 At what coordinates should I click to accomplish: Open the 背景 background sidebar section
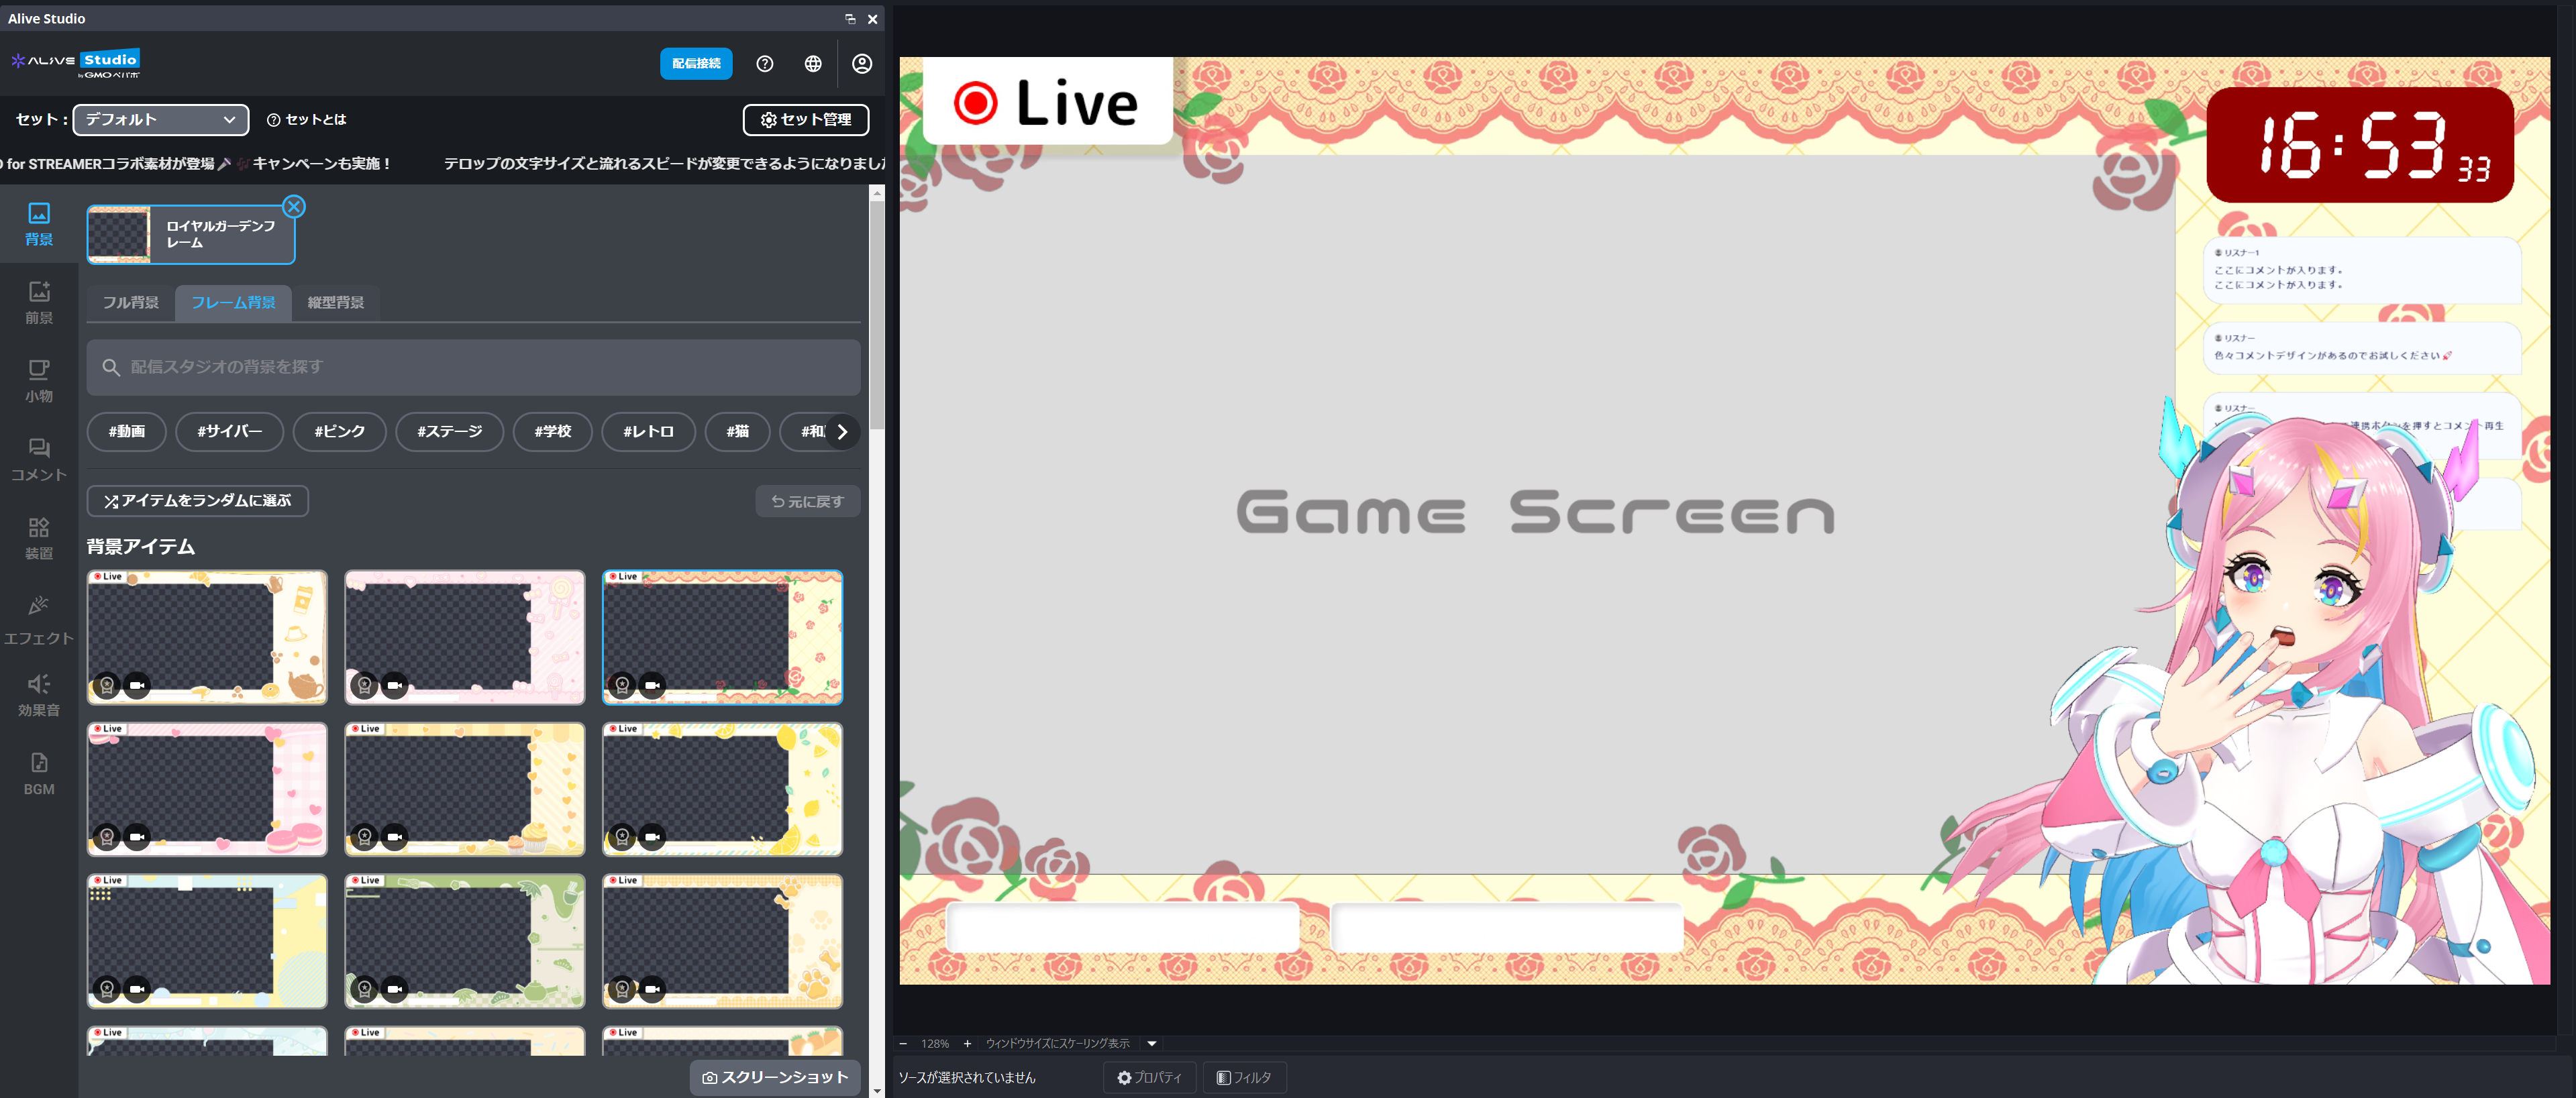point(39,224)
